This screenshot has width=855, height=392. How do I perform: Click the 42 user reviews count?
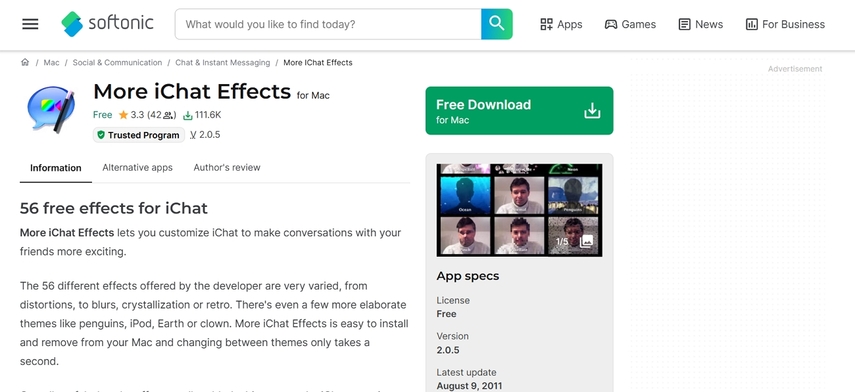coord(162,115)
